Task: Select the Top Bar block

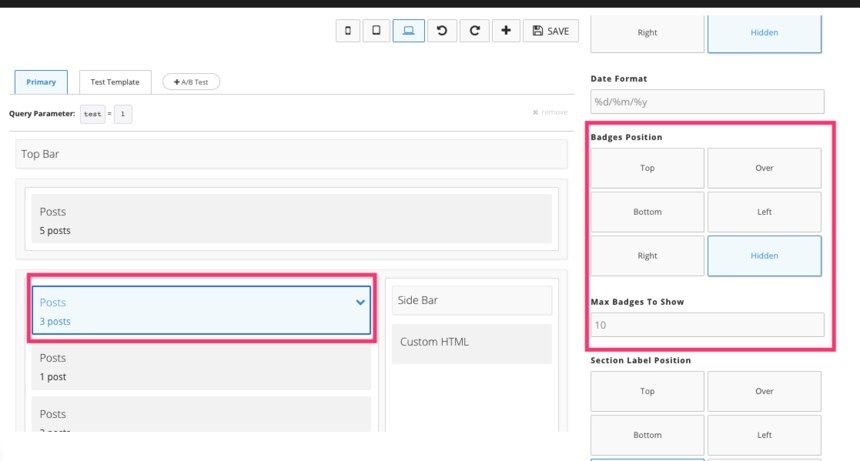Action: (291, 154)
